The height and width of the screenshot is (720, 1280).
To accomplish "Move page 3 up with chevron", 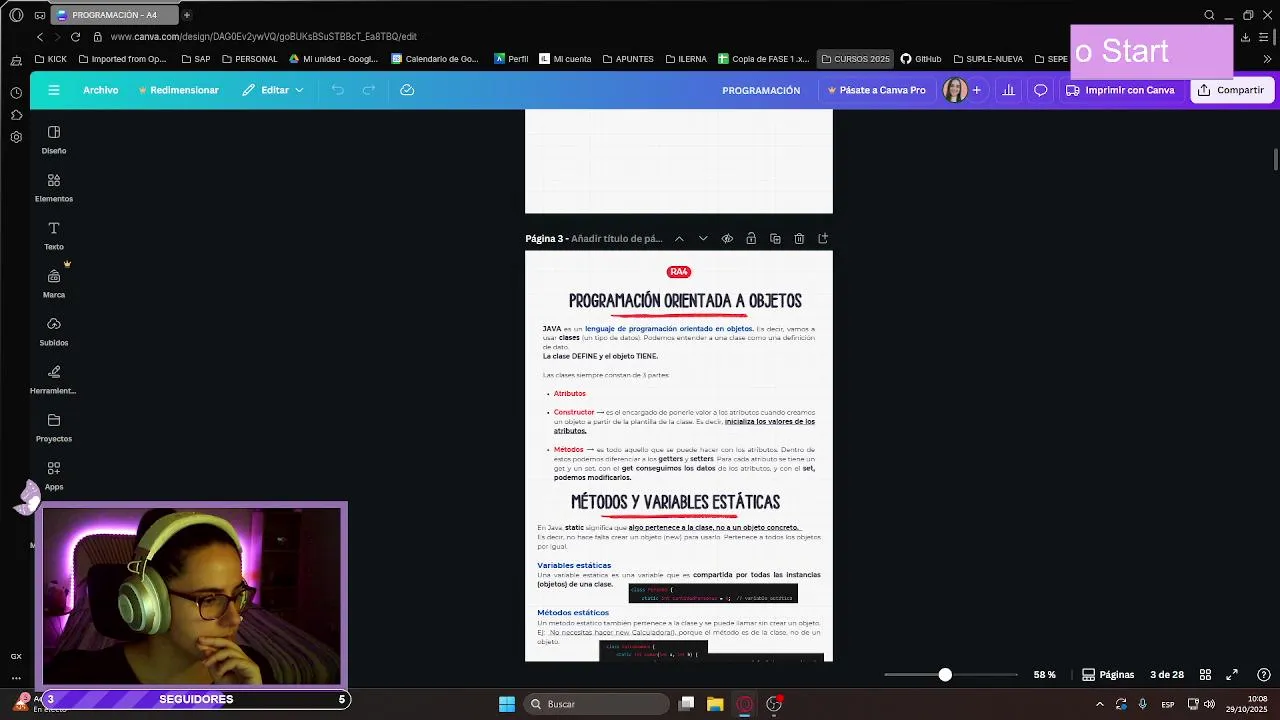I will point(679,239).
